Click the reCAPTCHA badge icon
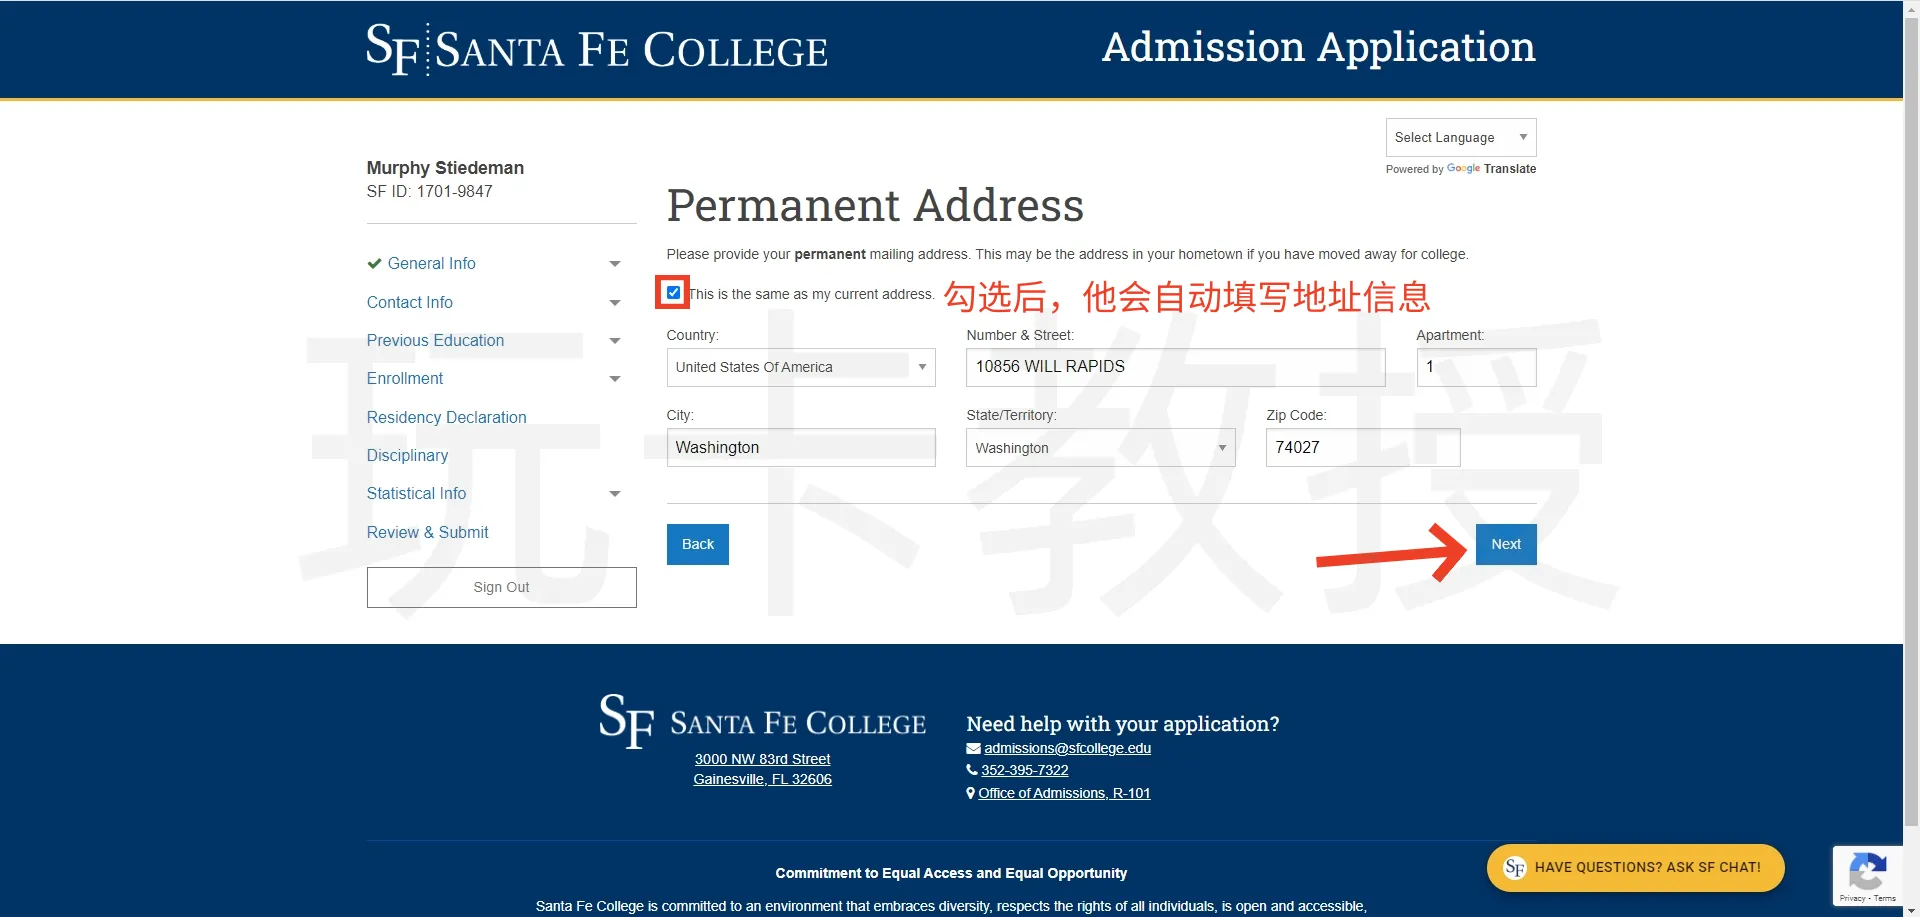The height and width of the screenshot is (917, 1920). (x=1866, y=871)
